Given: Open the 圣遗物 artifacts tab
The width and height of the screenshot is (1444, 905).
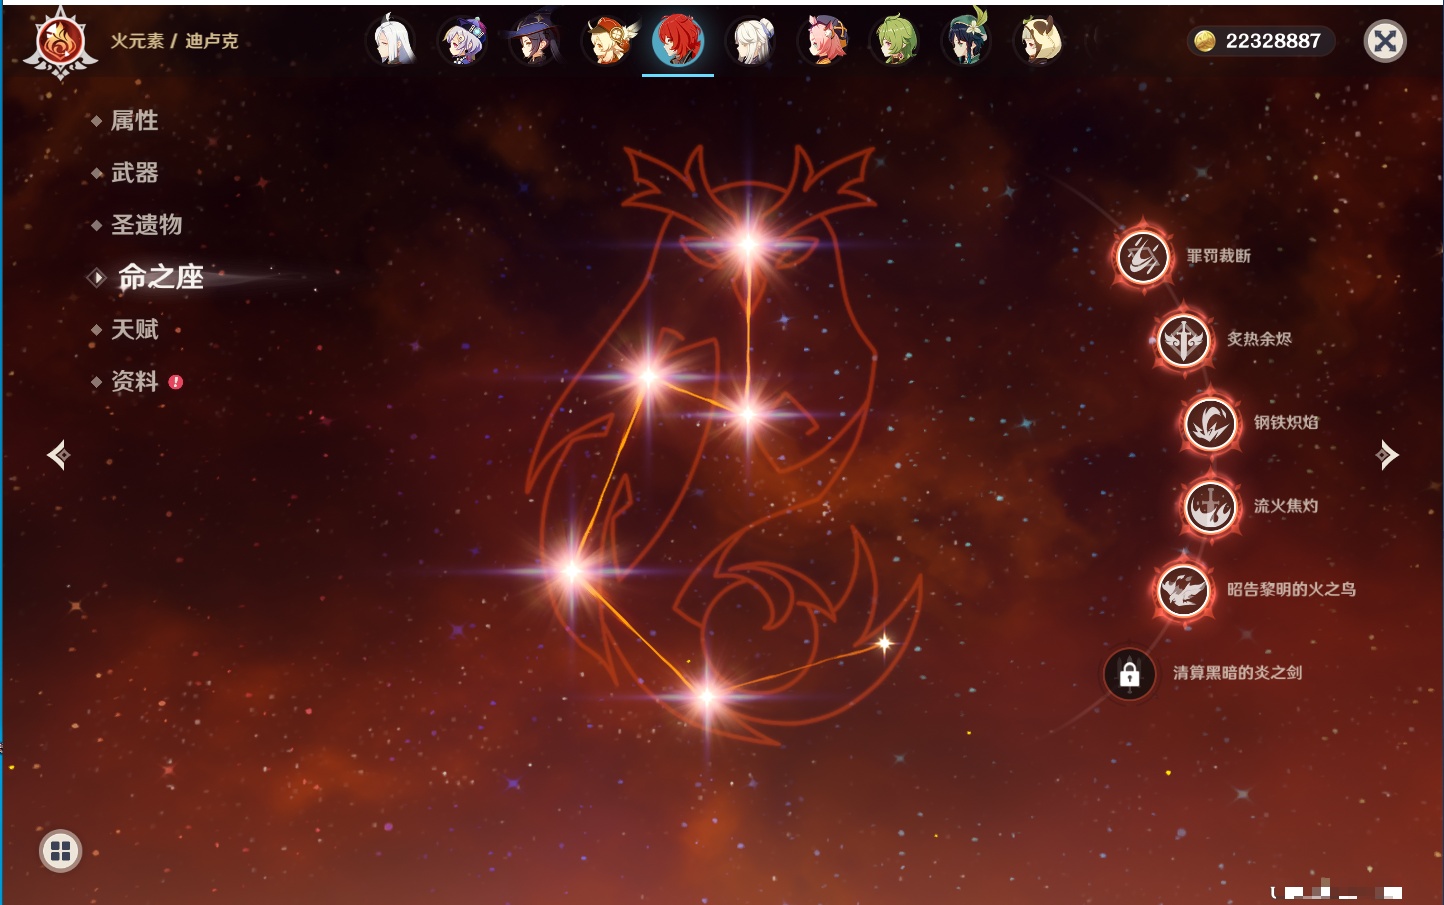Looking at the screenshot, I should tap(146, 225).
